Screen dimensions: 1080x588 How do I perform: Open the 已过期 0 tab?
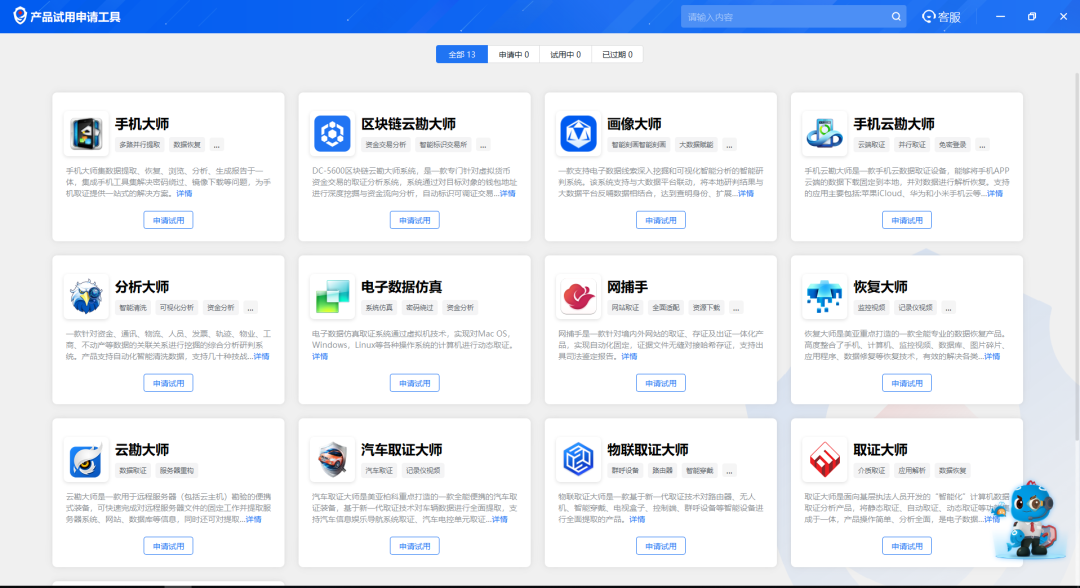617,54
